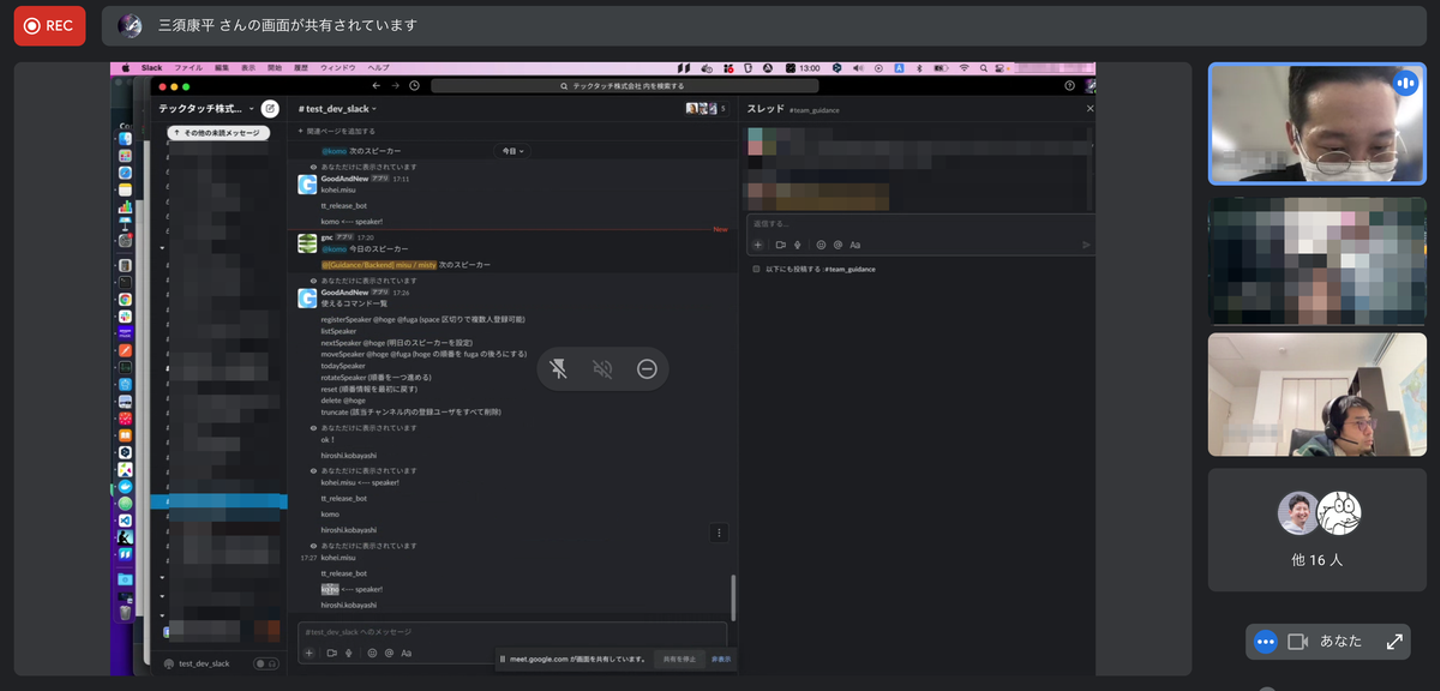Click Aa formatting icon in channel composer
The height and width of the screenshot is (691, 1440).
click(x=406, y=653)
